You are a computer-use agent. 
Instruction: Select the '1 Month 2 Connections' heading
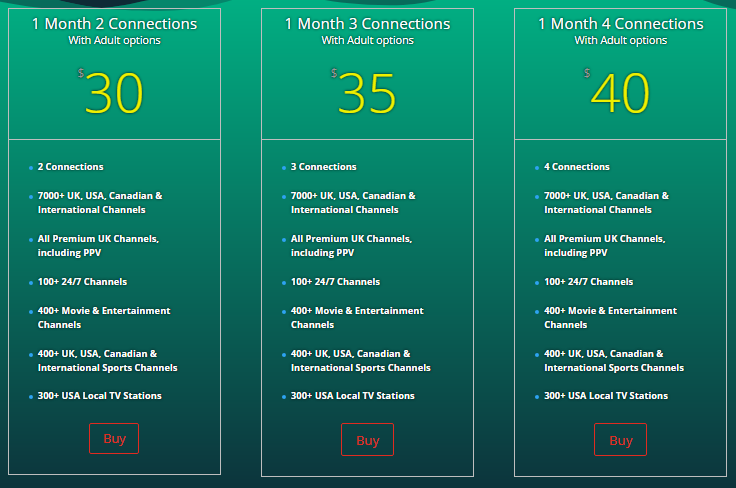pos(115,23)
